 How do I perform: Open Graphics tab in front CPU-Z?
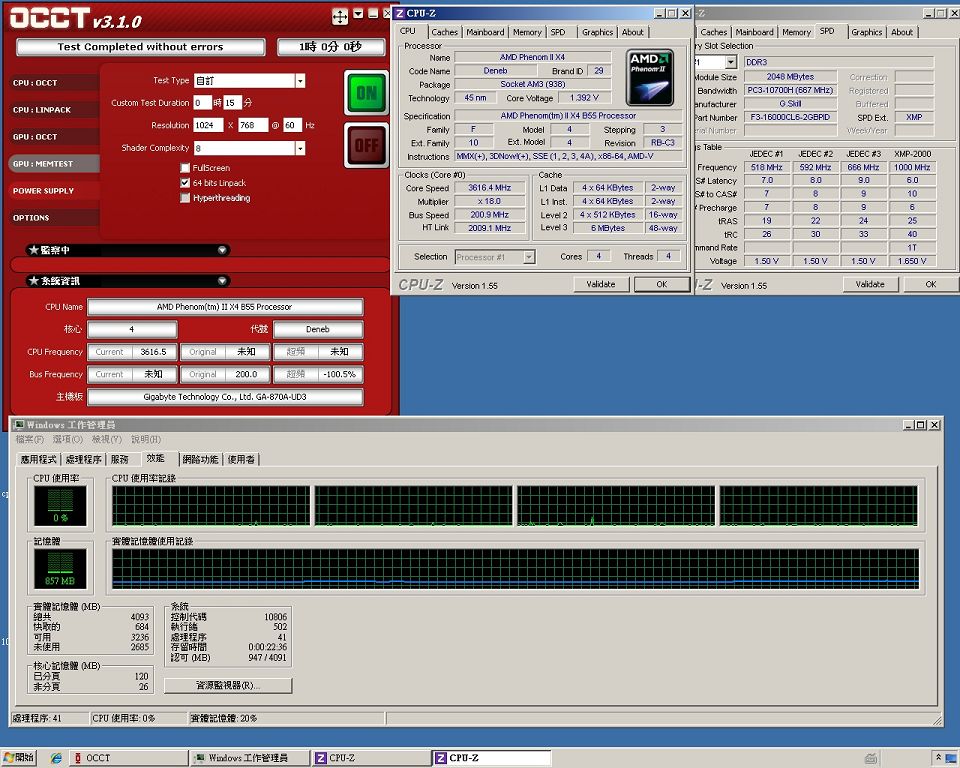pos(597,32)
